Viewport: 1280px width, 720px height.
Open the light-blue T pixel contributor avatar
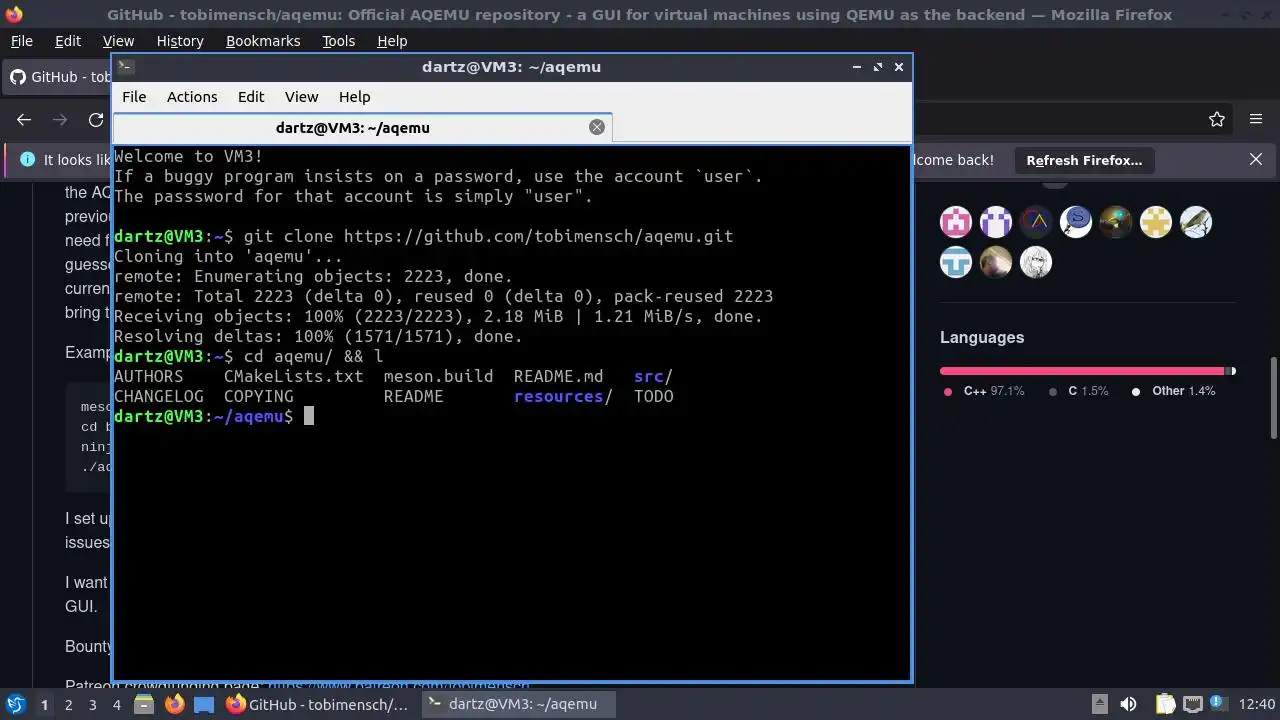click(x=956, y=262)
